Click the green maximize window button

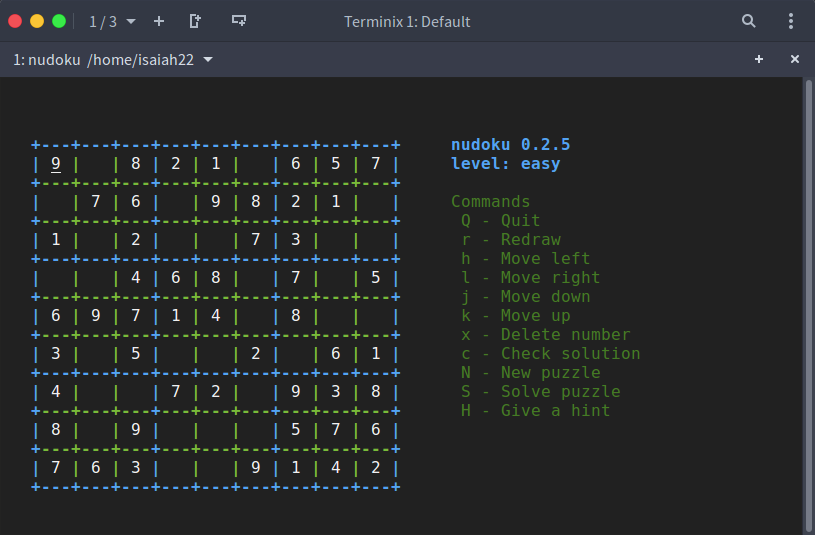pos(59,21)
